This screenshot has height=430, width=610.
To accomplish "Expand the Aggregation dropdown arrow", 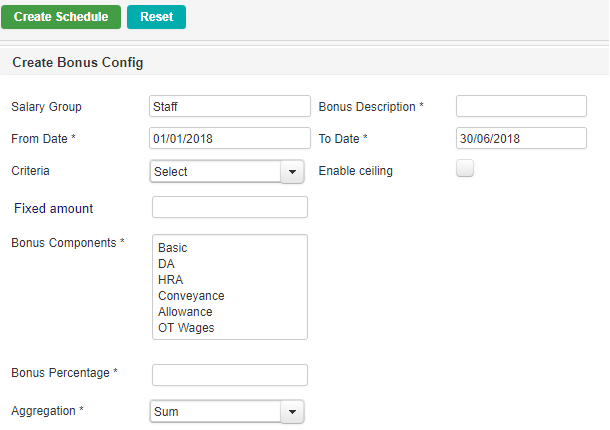I will tap(291, 411).
